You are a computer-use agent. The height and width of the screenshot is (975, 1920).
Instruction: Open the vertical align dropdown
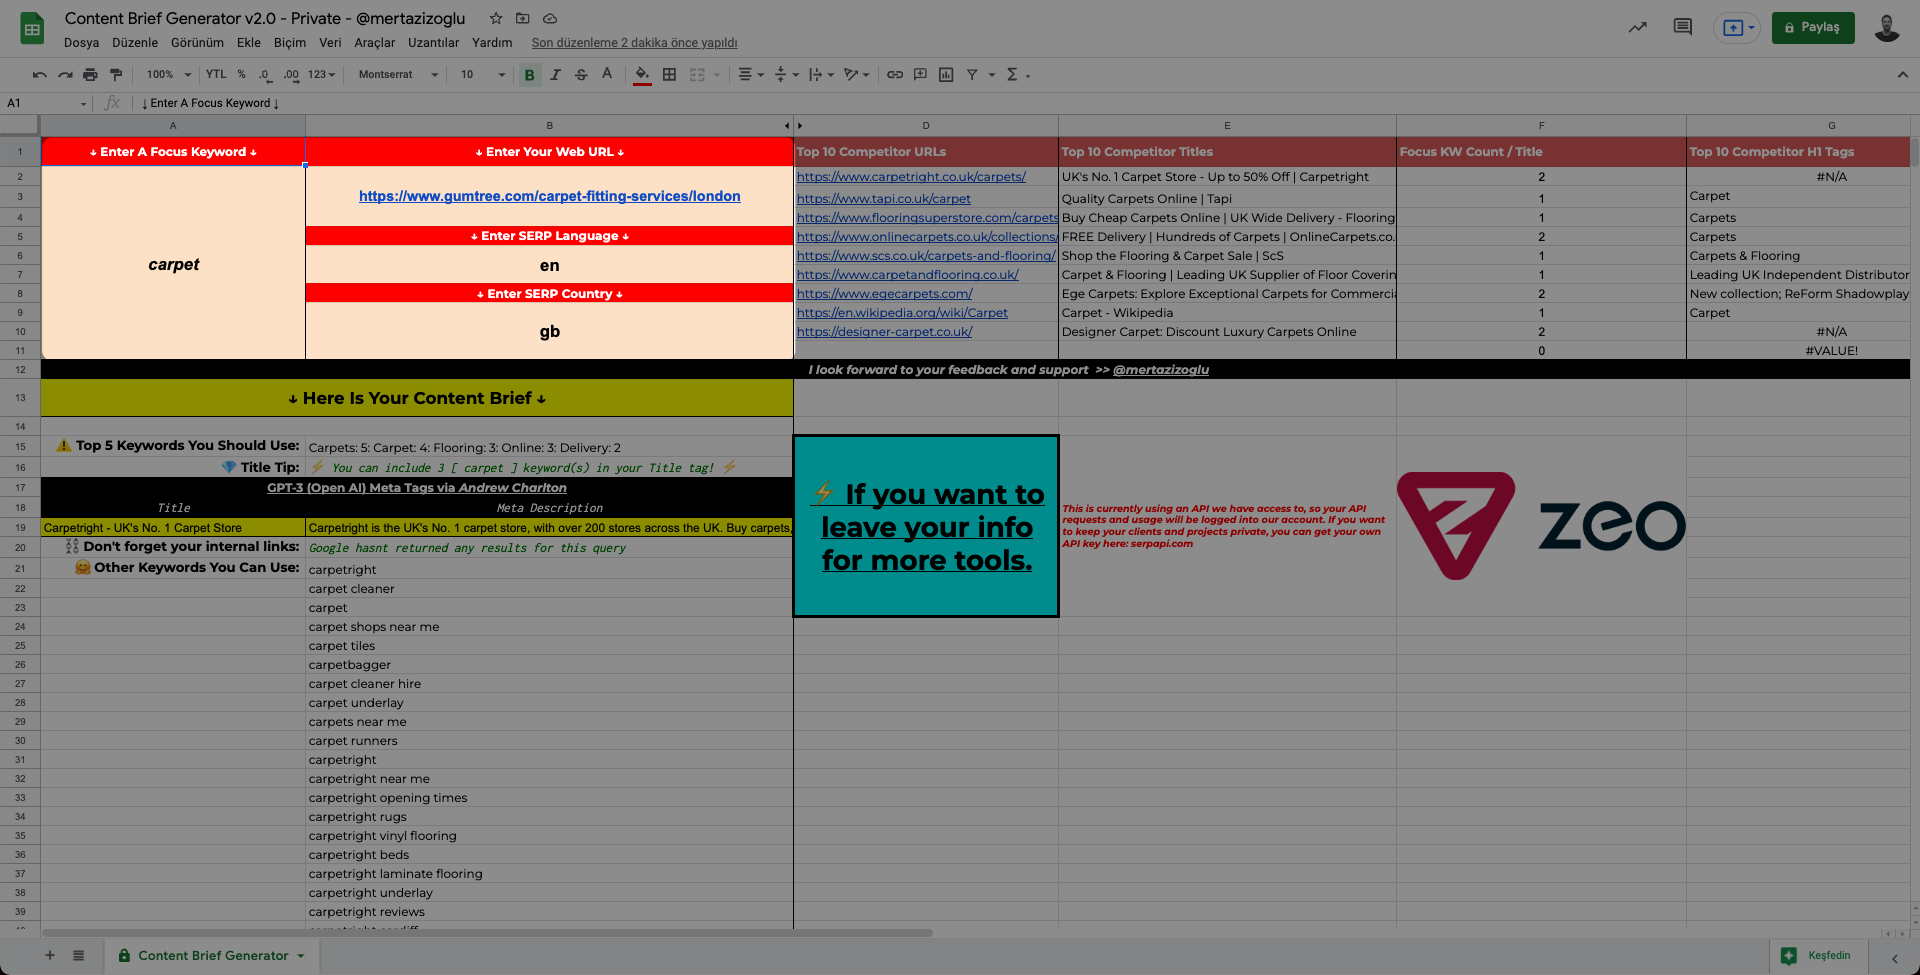(x=787, y=75)
